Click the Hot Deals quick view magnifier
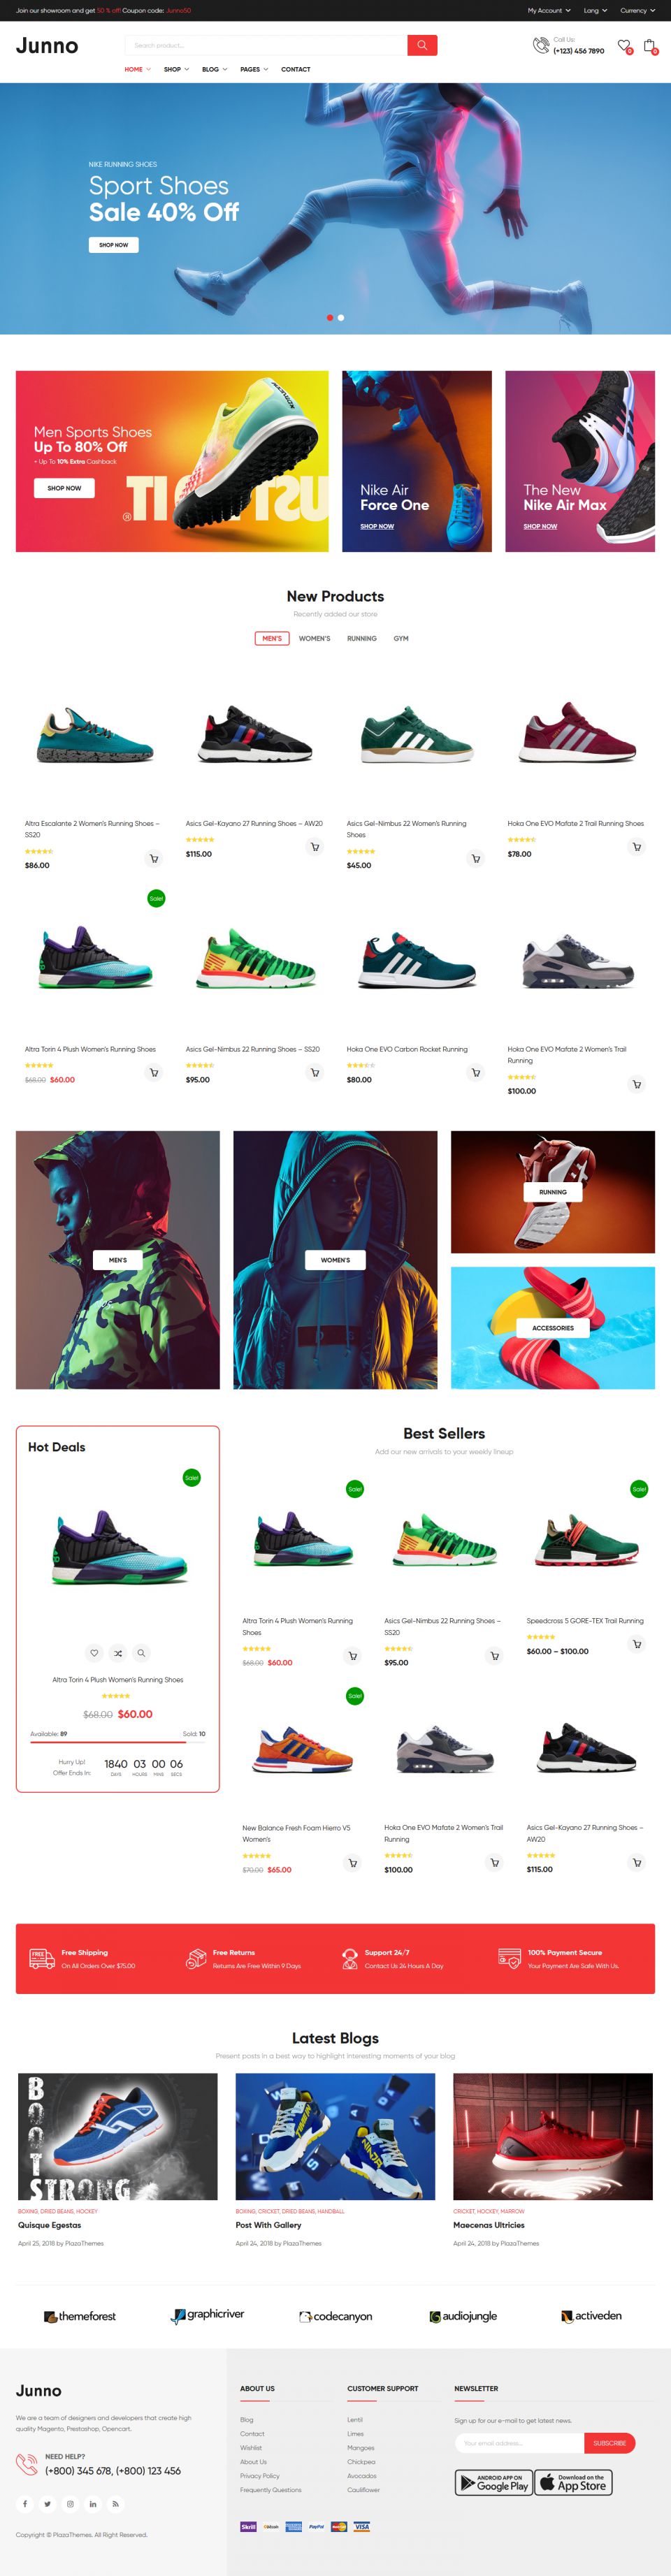 [x=142, y=1653]
